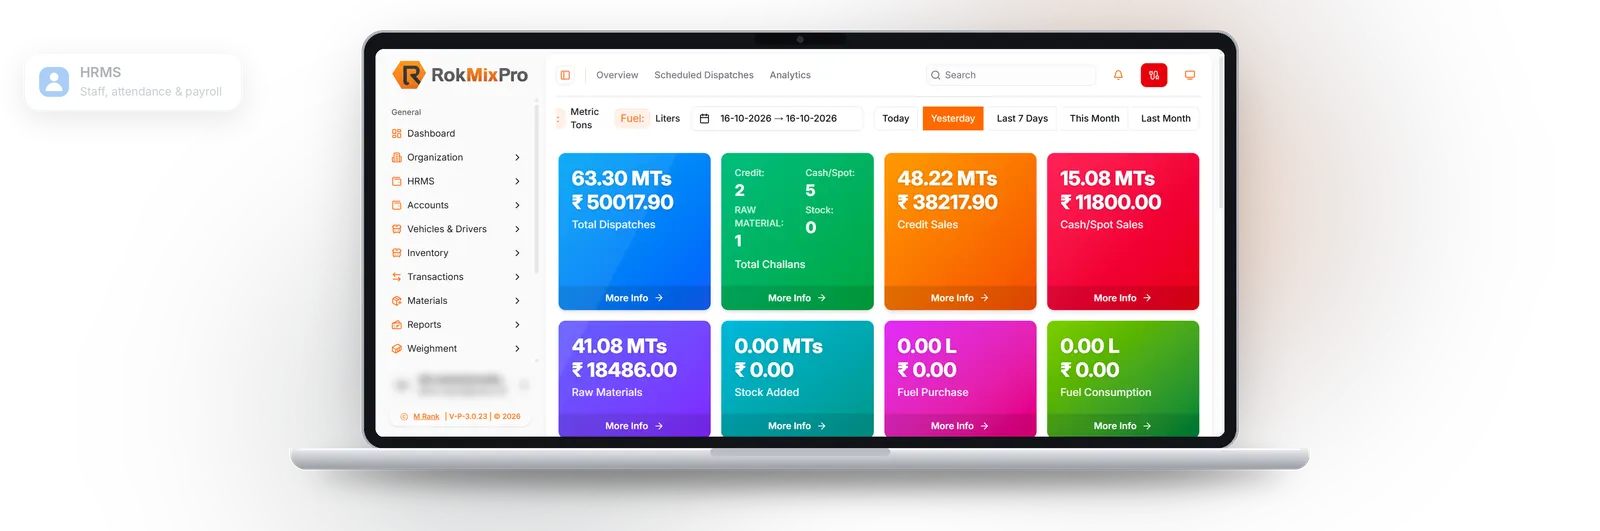The width and height of the screenshot is (1600, 531).
Task: Open the HRMS menu label
Action: click(421, 181)
